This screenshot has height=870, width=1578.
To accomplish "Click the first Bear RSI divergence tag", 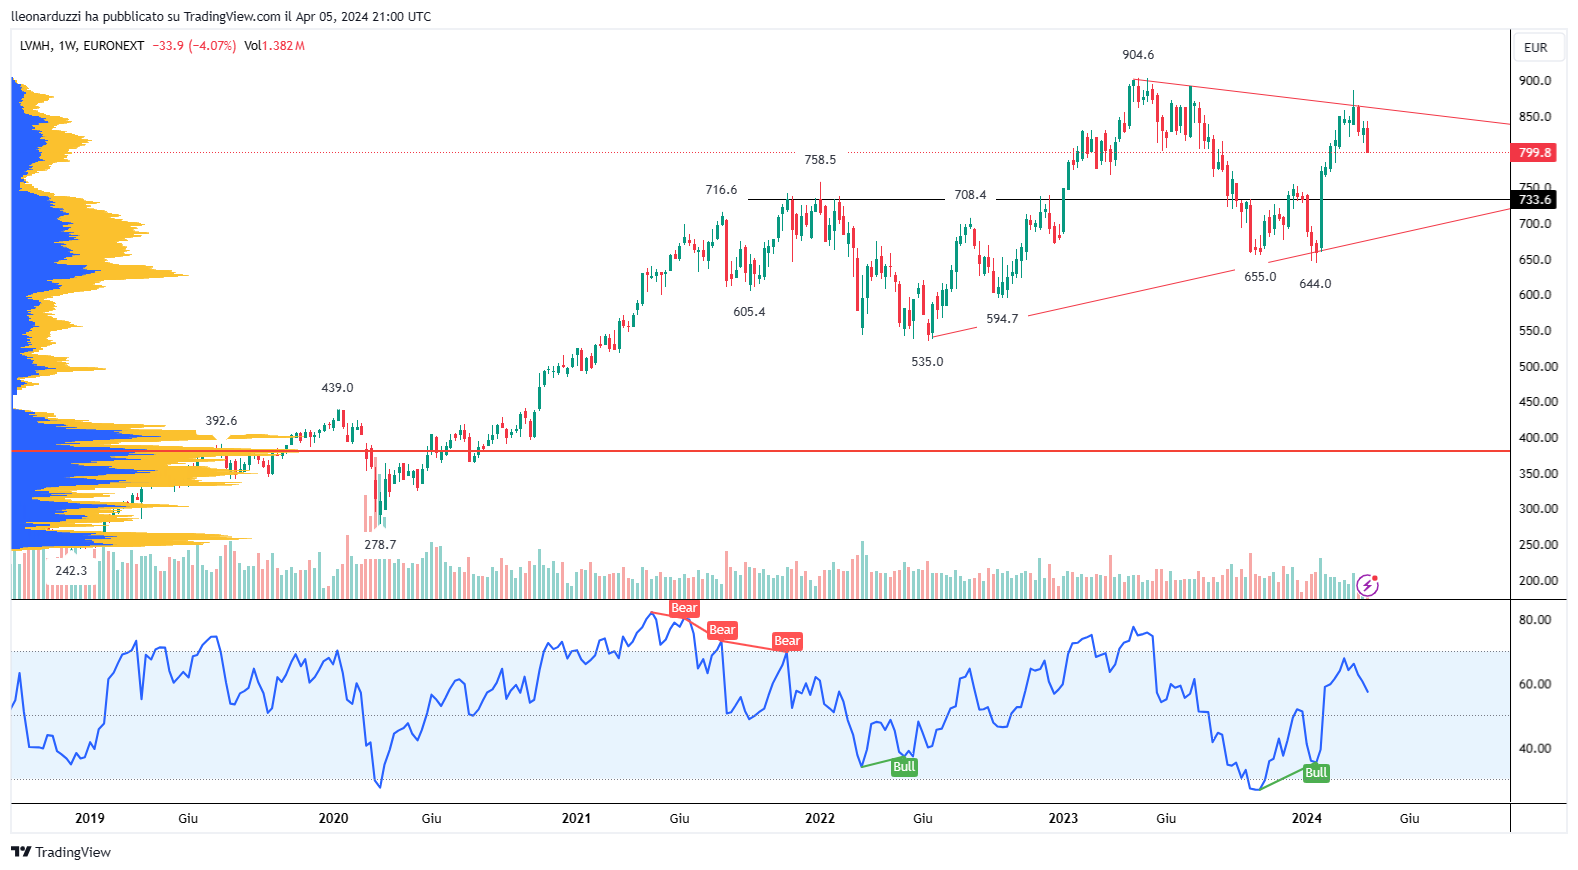I will [684, 608].
